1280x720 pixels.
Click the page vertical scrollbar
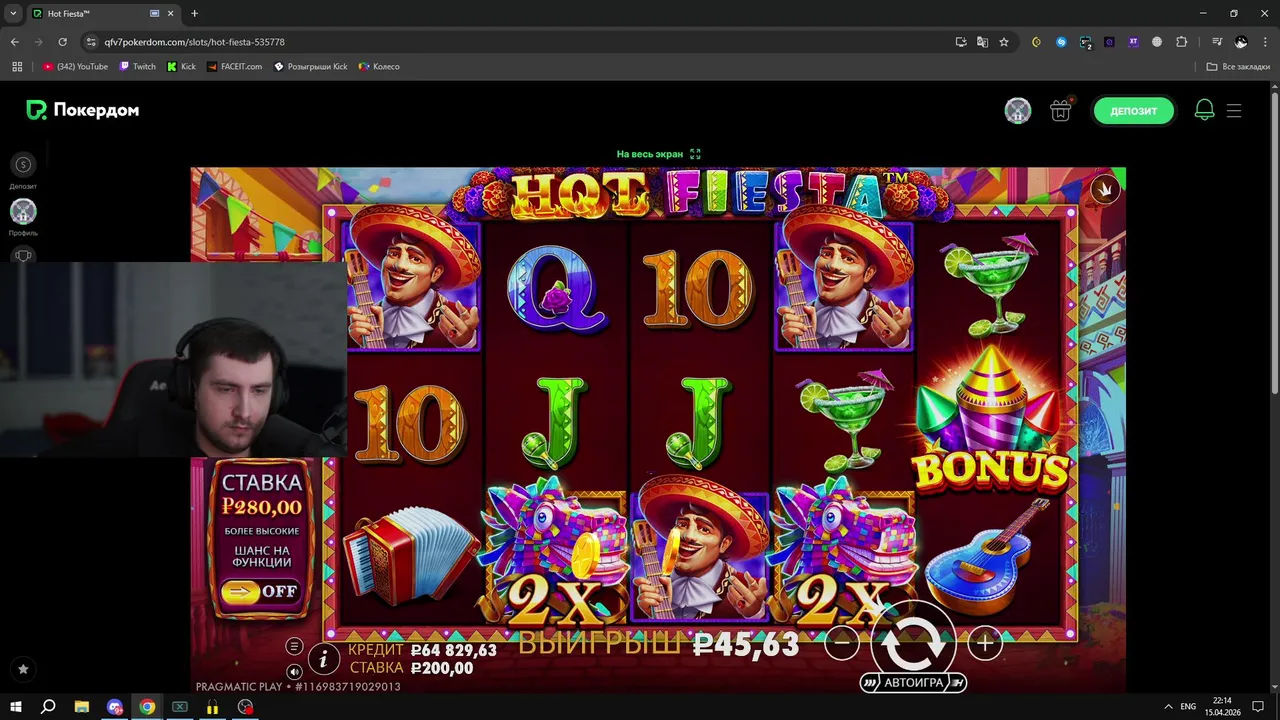point(1274,245)
